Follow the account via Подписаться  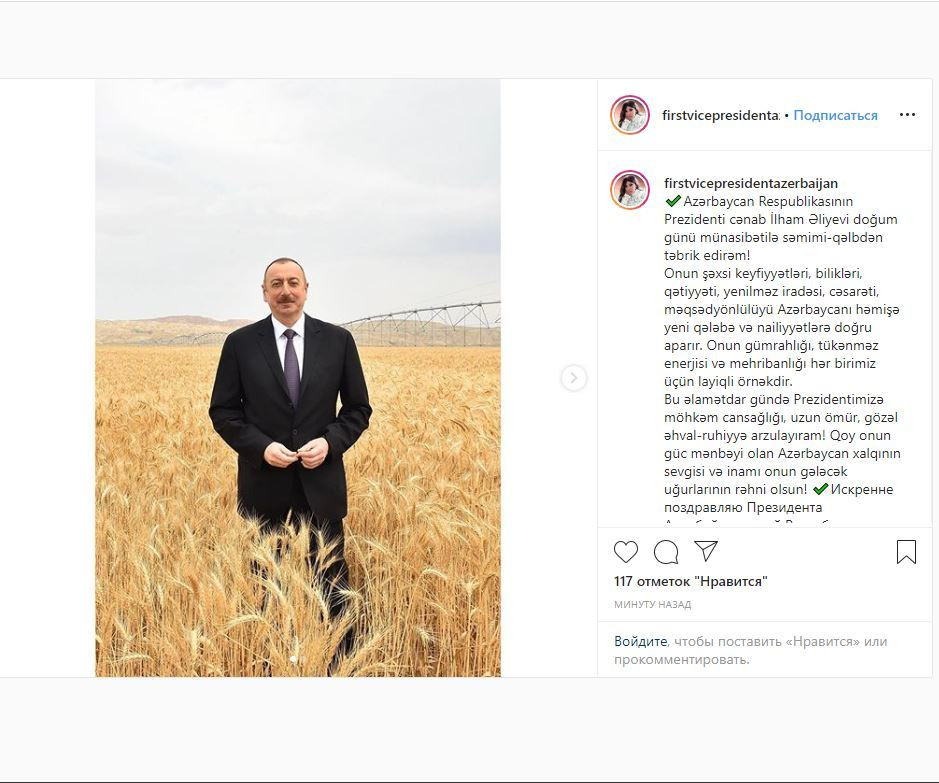(x=835, y=115)
